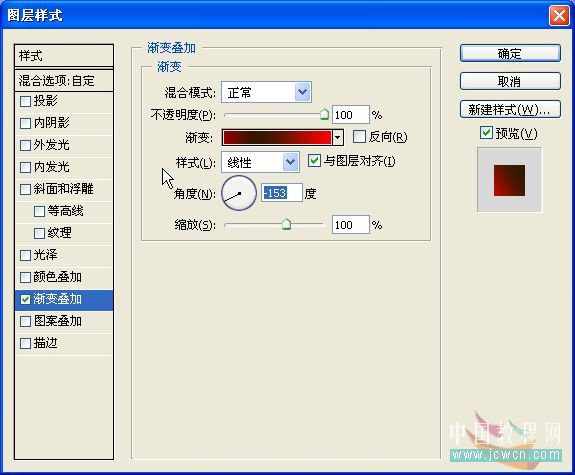Select the 光泽 row label
The height and width of the screenshot is (475, 575).
(x=45, y=255)
